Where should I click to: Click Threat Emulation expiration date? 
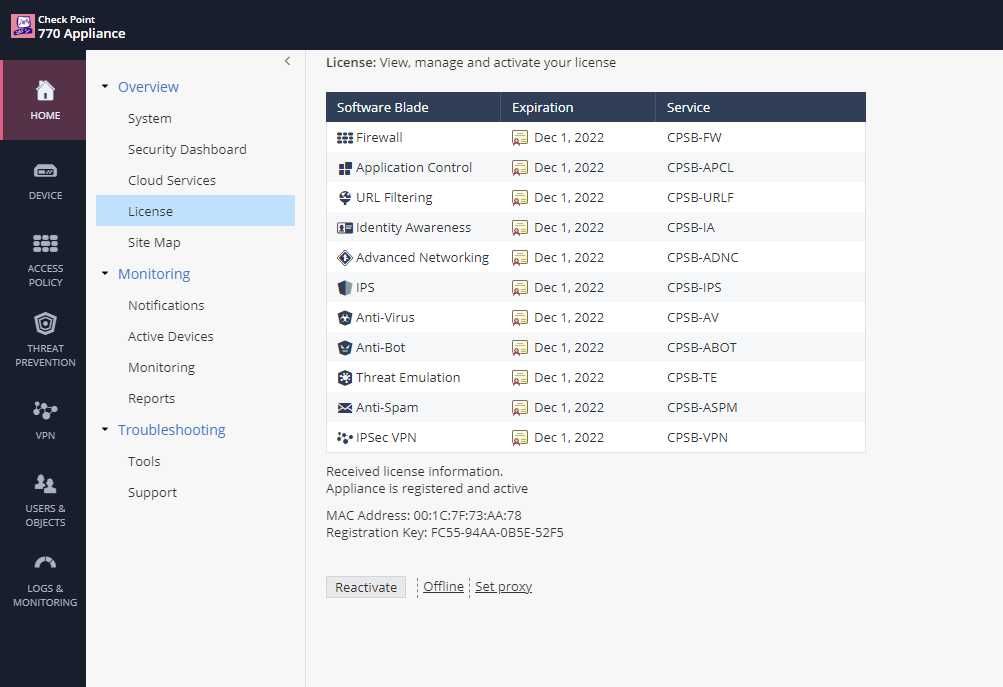pos(569,378)
